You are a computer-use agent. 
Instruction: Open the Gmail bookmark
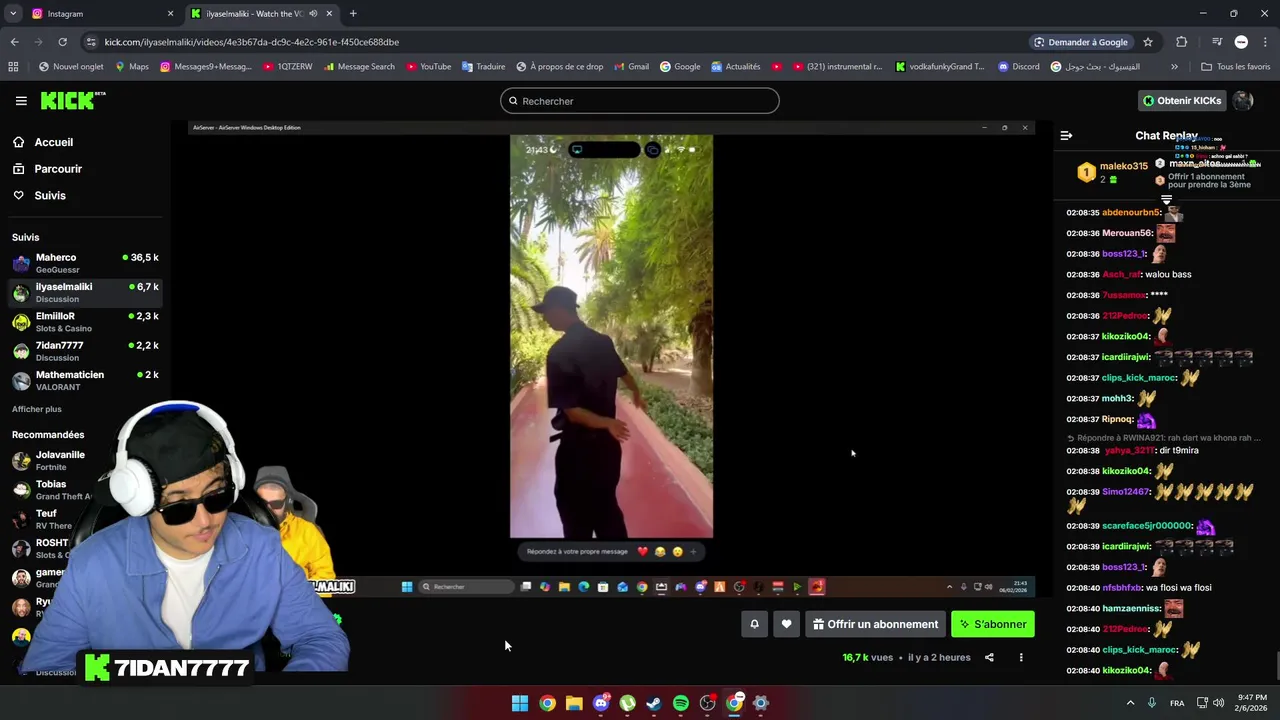(x=630, y=67)
